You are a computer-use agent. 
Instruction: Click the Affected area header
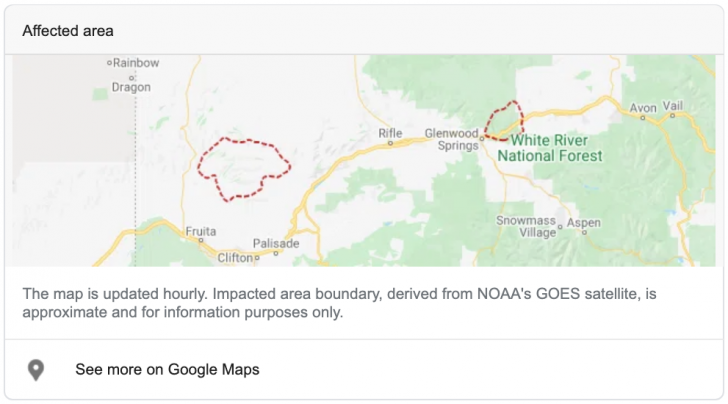[68, 31]
